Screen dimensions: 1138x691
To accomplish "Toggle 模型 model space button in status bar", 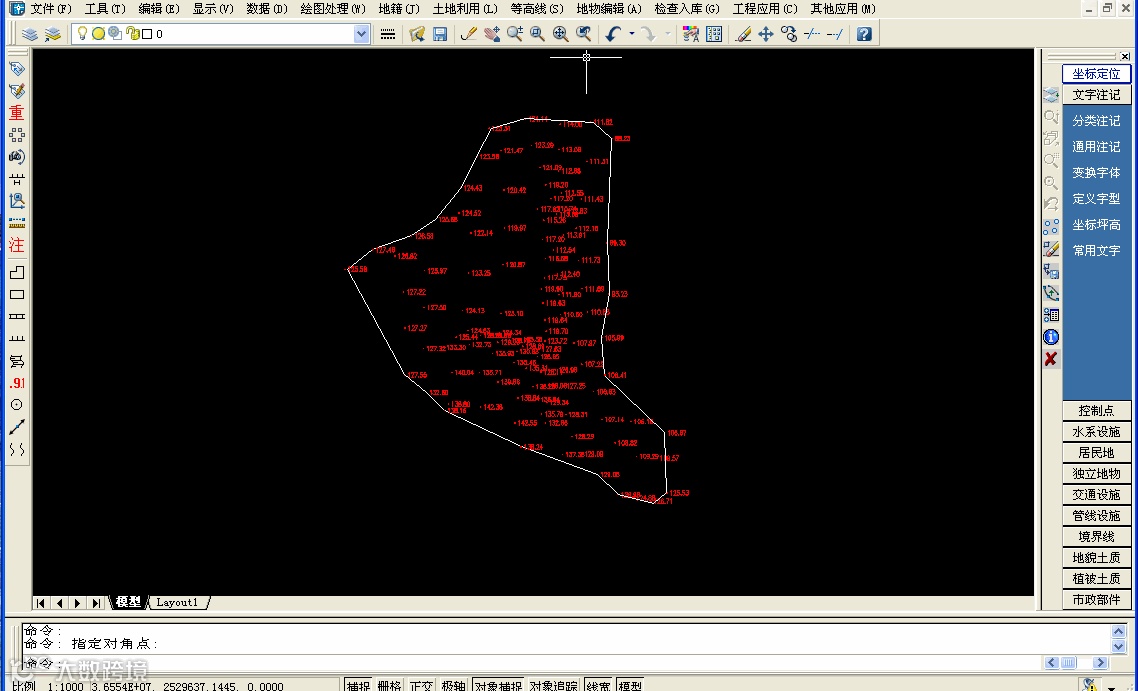I will [x=630, y=685].
